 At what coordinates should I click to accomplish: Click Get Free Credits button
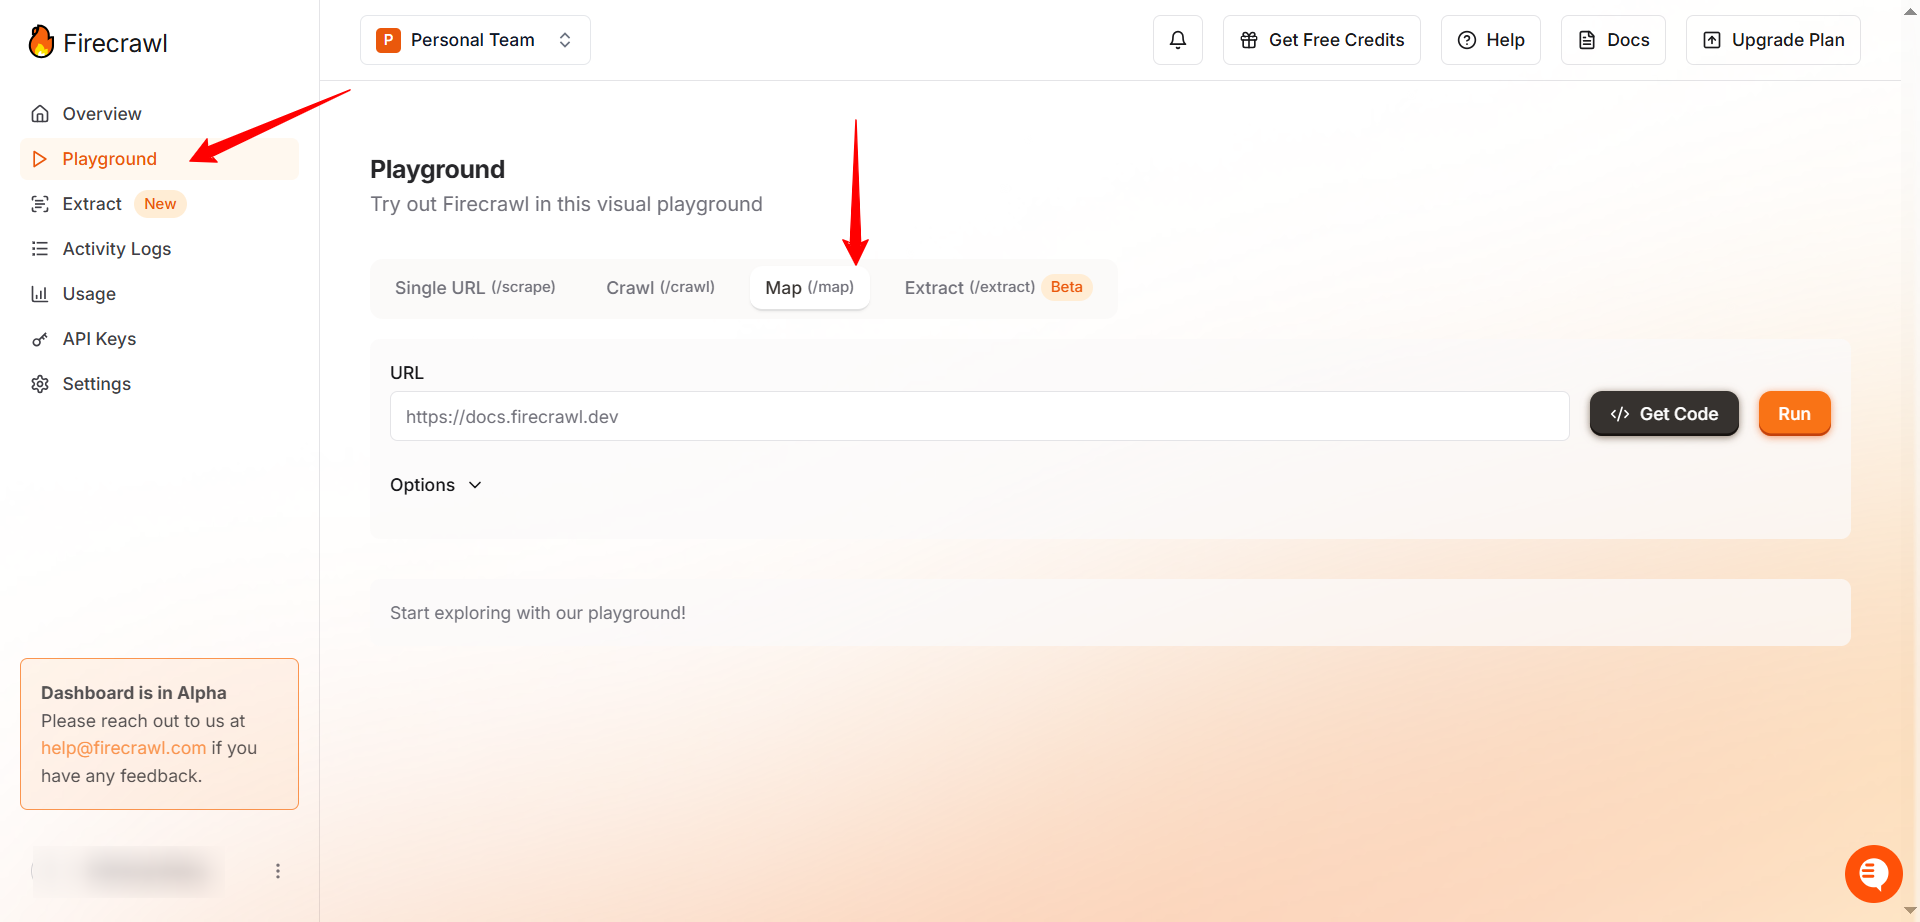pos(1322,40)
